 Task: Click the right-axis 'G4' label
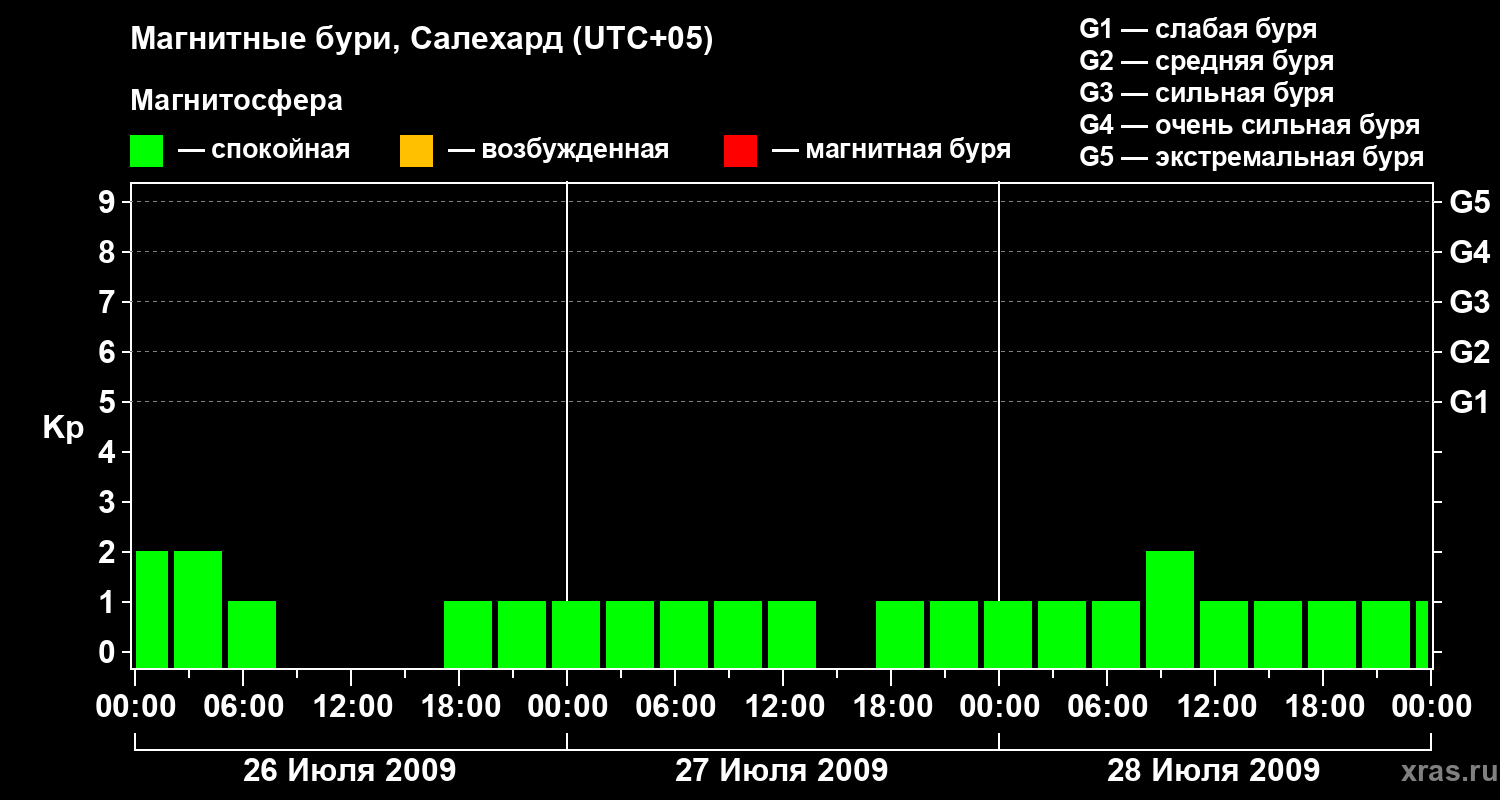tap(1470, 252)
